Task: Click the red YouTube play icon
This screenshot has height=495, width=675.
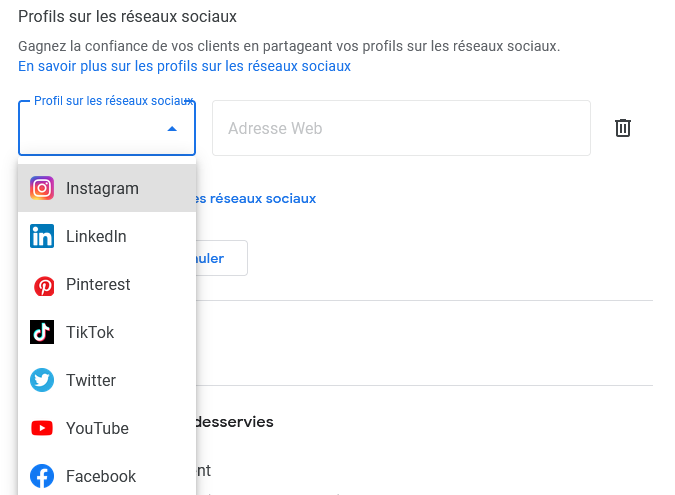Action: click(42, 428)
